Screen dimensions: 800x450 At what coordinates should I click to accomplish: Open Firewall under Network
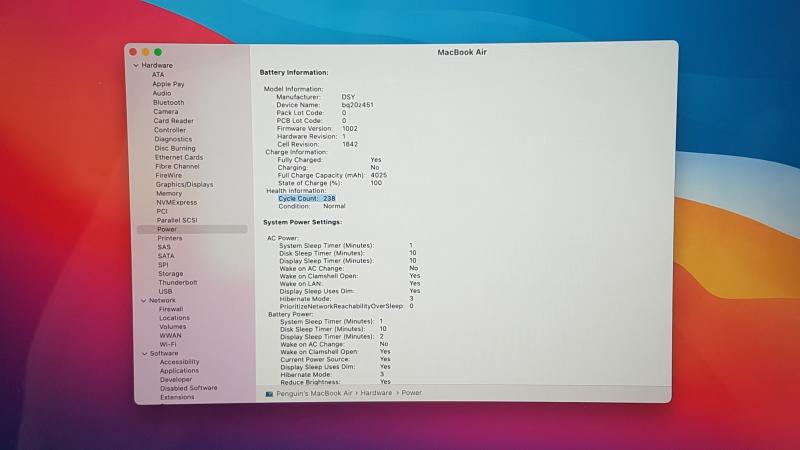coord(171,309)
